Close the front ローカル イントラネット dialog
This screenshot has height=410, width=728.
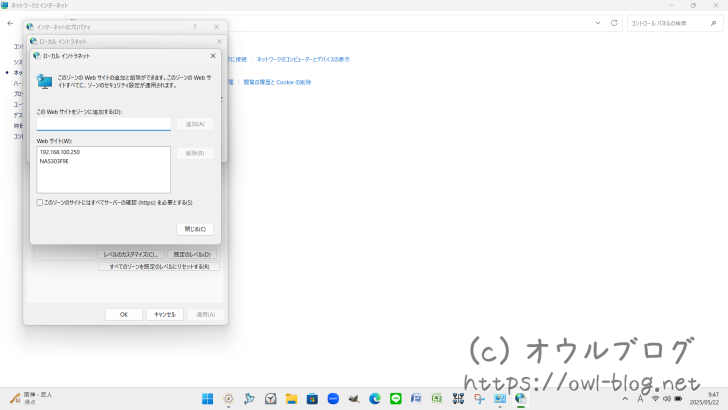(213, 56)
